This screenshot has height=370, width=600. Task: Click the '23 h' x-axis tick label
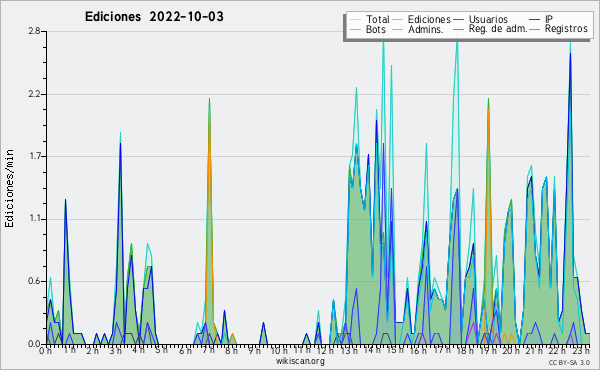coord(581,350)
